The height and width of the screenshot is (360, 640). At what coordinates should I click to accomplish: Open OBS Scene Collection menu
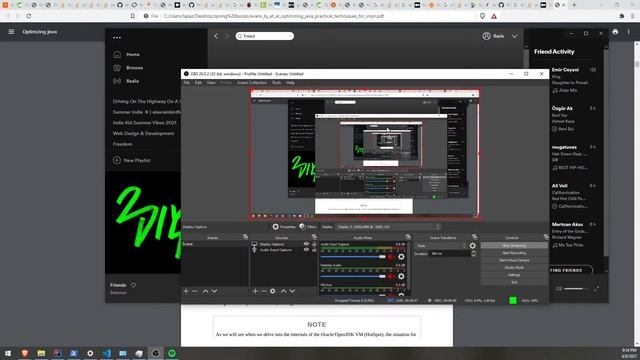pyautogui.click(x=252, y=83)
